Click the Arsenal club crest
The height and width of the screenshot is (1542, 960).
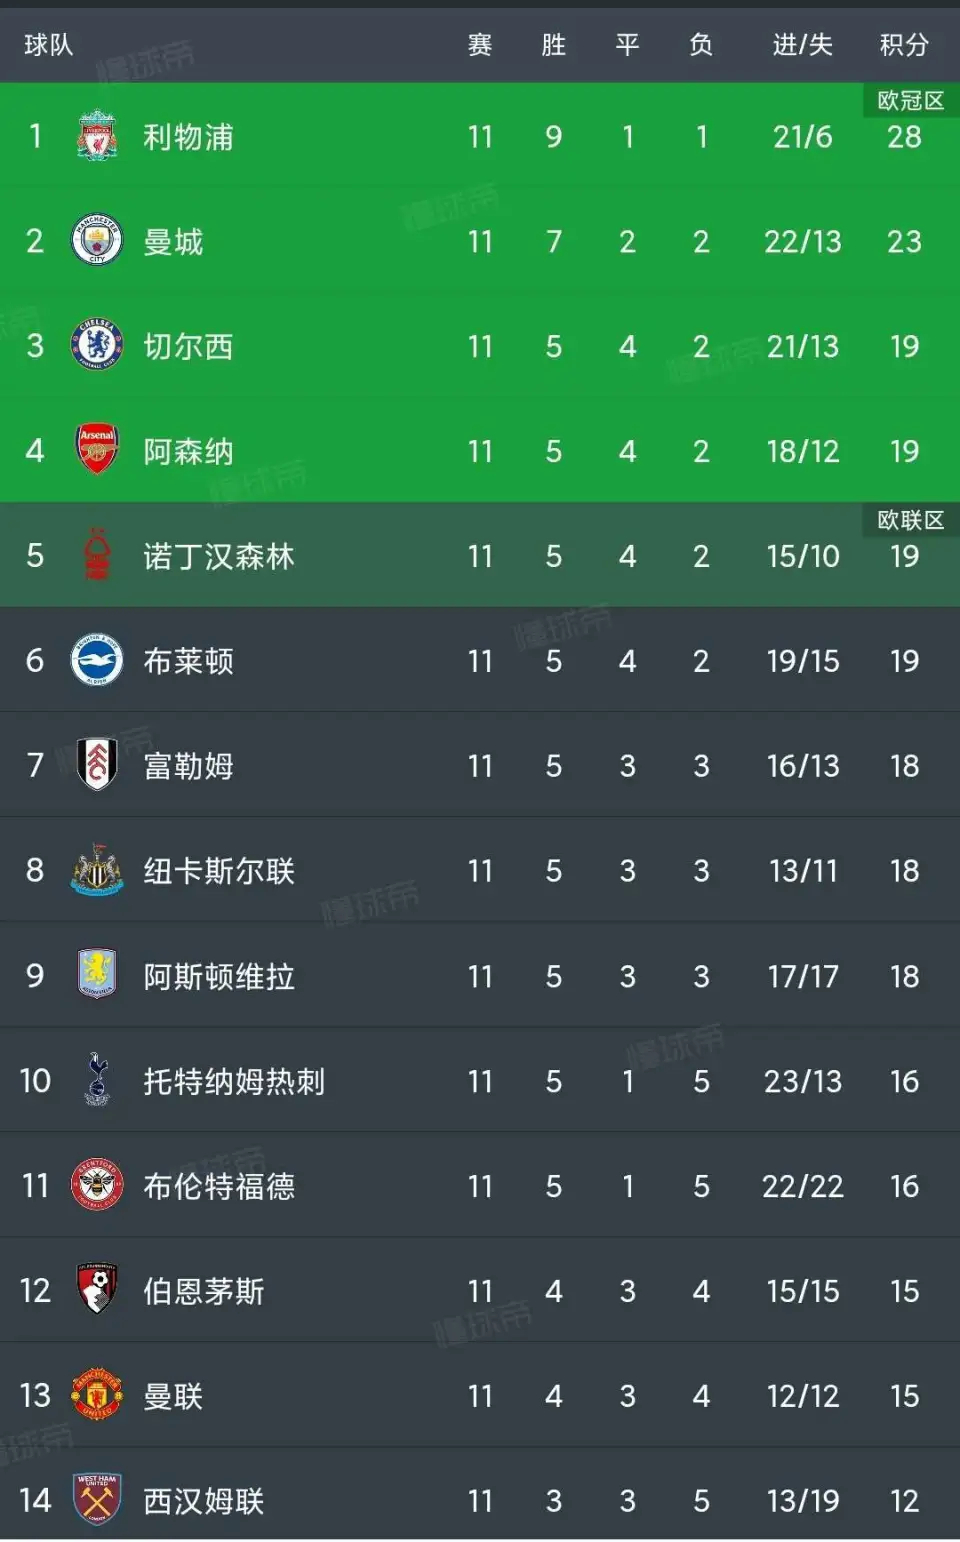(x=97, y=451)
